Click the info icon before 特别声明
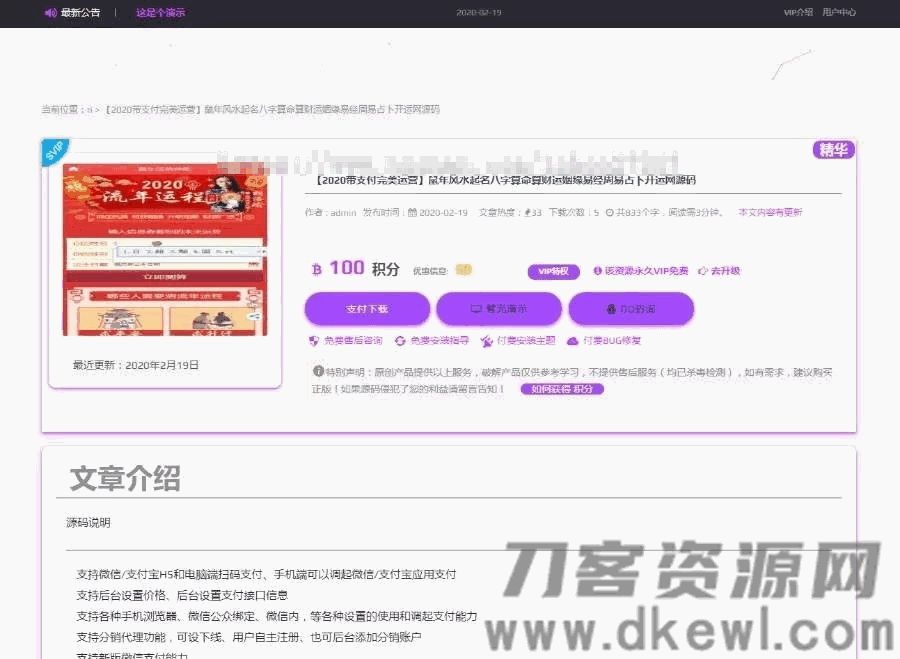The image size is (900, 659). [x=318, y=372]
